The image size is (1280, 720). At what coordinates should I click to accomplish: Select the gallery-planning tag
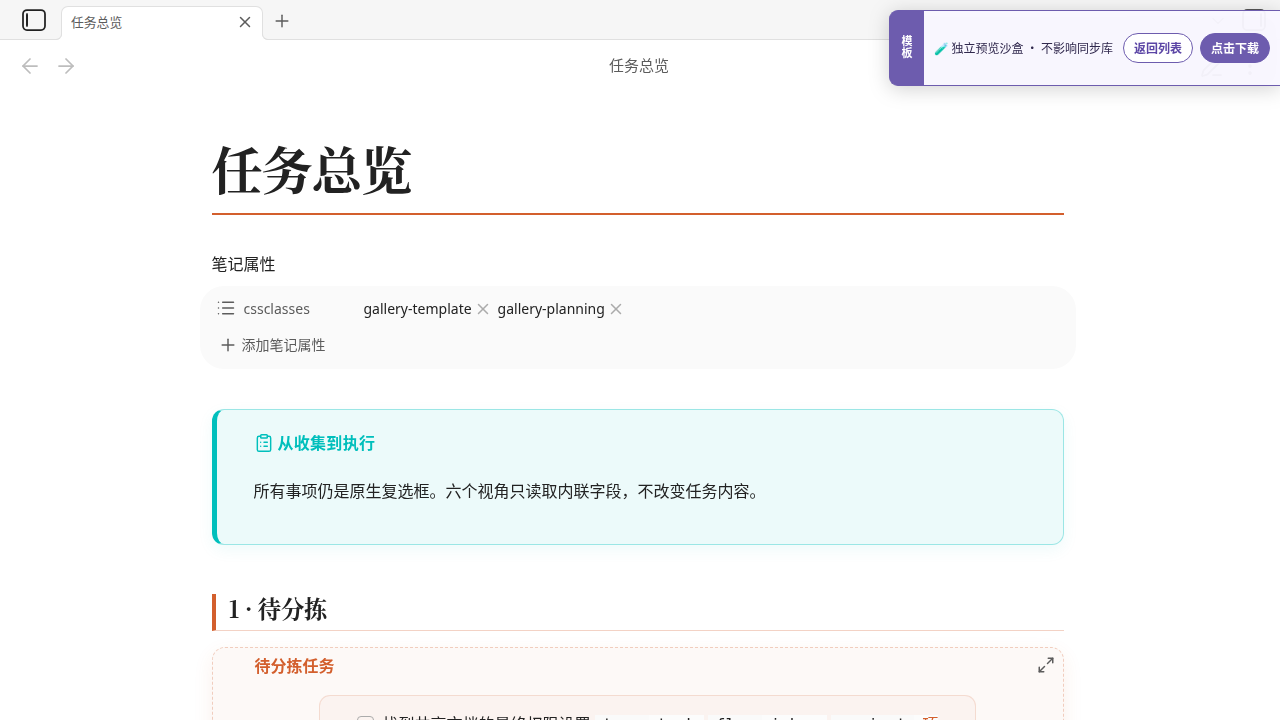point(551,309)
